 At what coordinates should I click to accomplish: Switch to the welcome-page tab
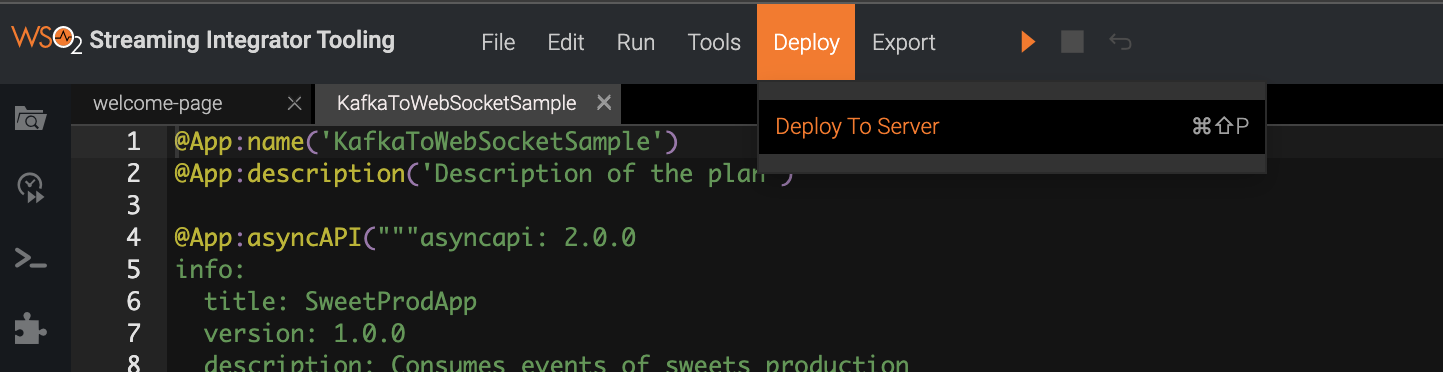point(158,103)
